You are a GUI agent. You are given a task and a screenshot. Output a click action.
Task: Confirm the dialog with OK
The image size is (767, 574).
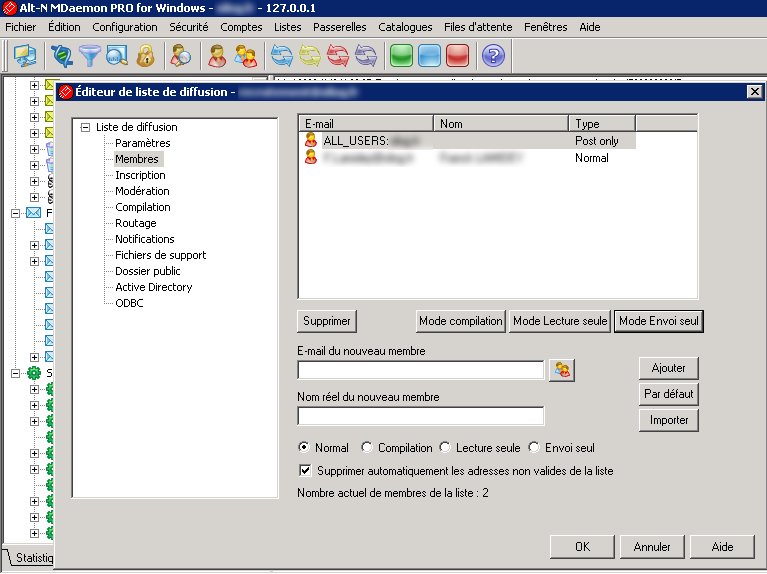[582, 547]
